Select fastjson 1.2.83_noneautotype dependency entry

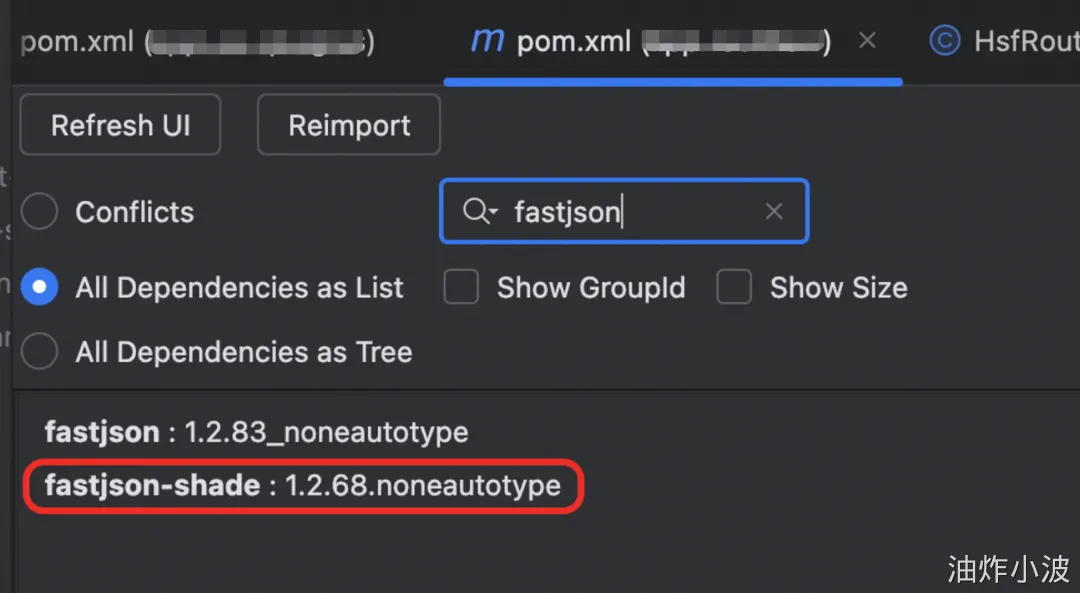point(256,433)
